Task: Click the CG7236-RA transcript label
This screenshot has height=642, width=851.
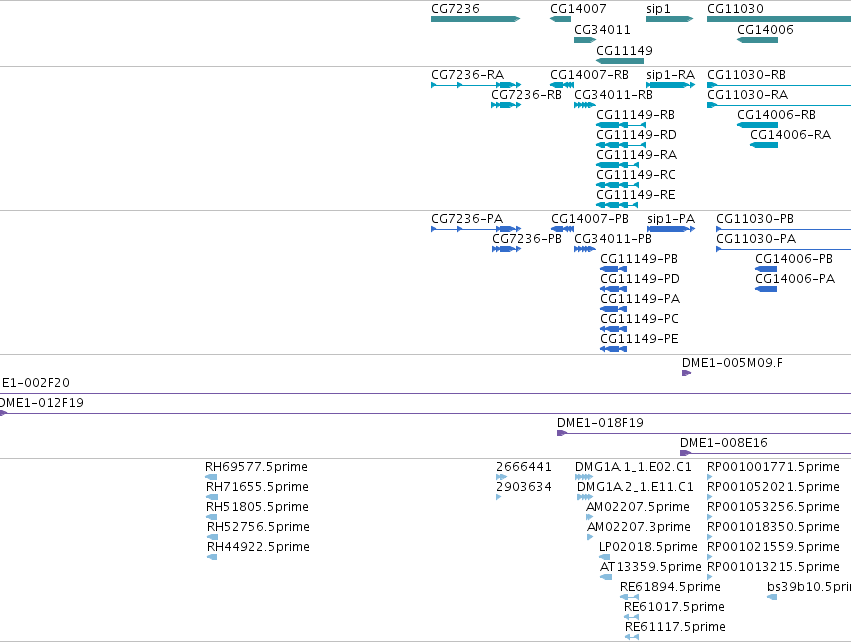Action: pos(467,74)
